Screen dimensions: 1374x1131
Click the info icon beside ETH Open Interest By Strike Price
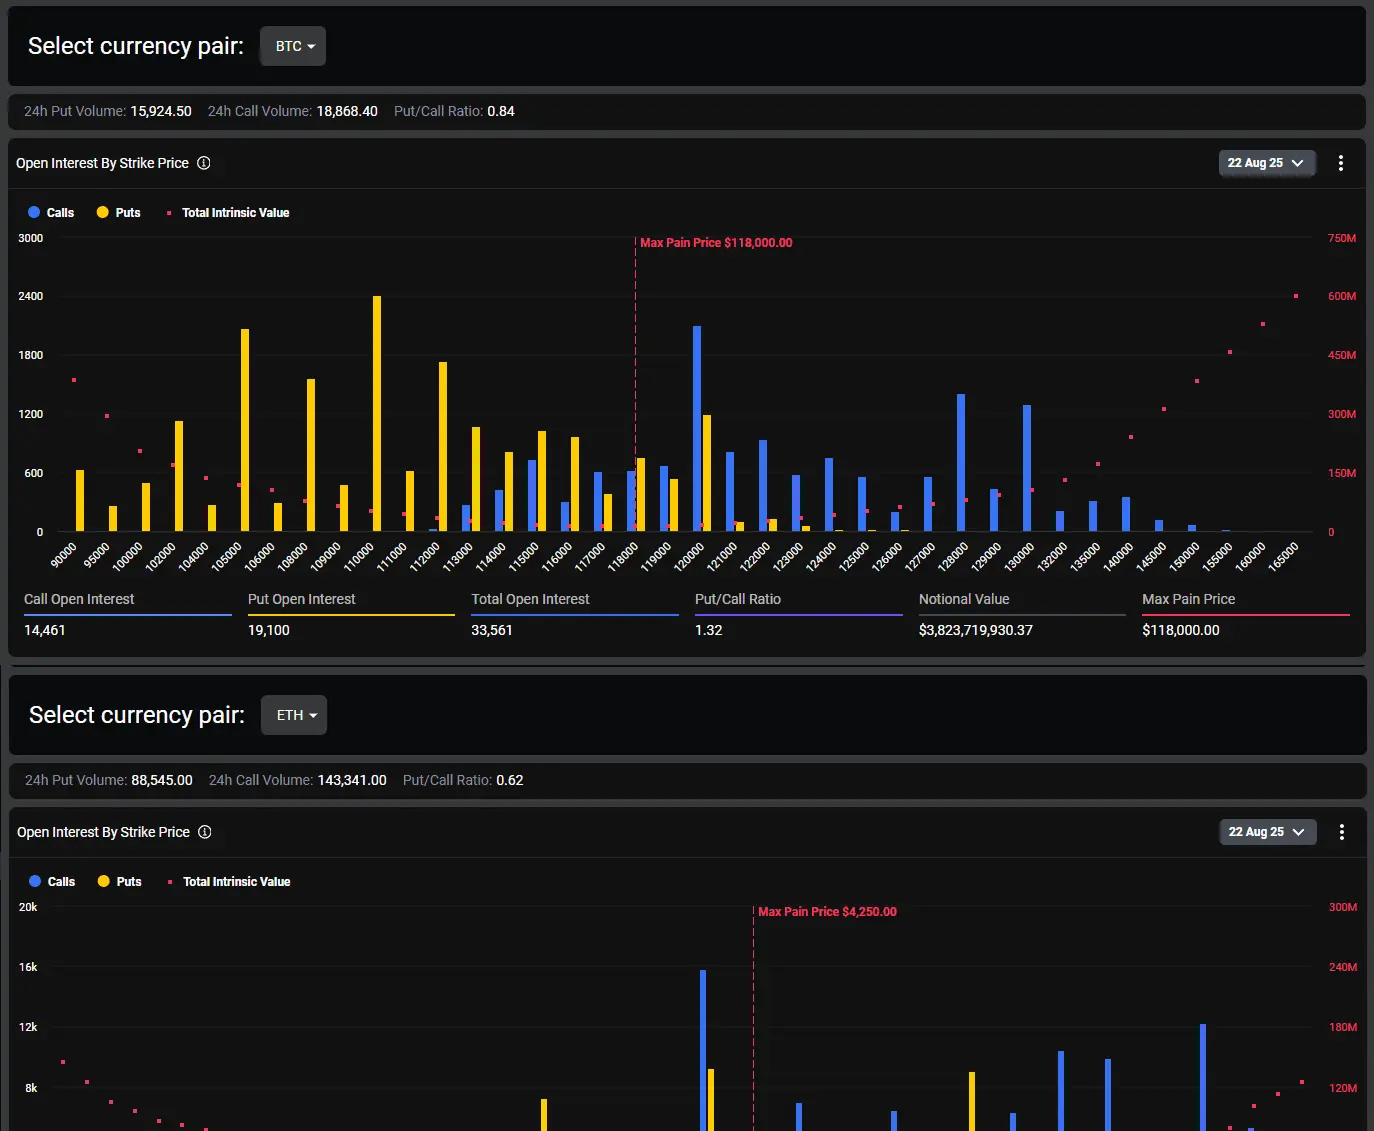point(205,832)
